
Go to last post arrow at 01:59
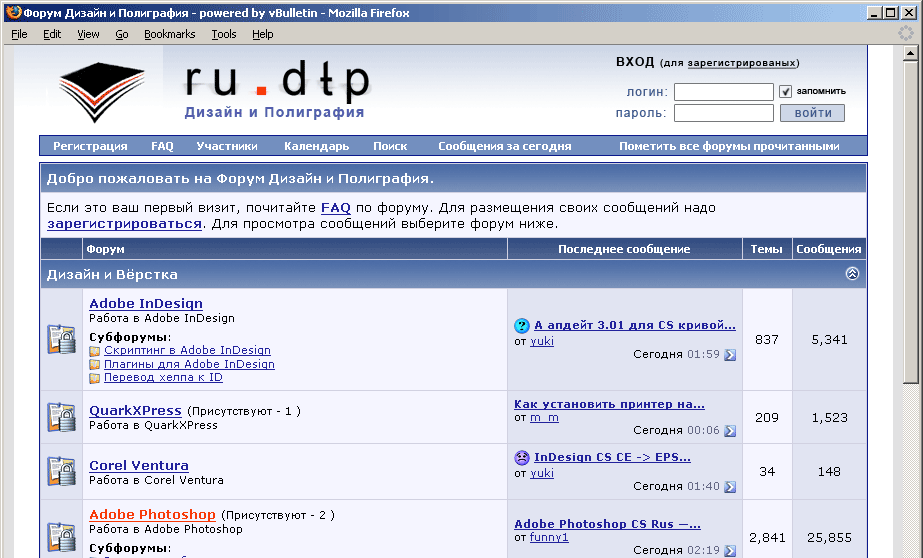[x=730, y=354]
